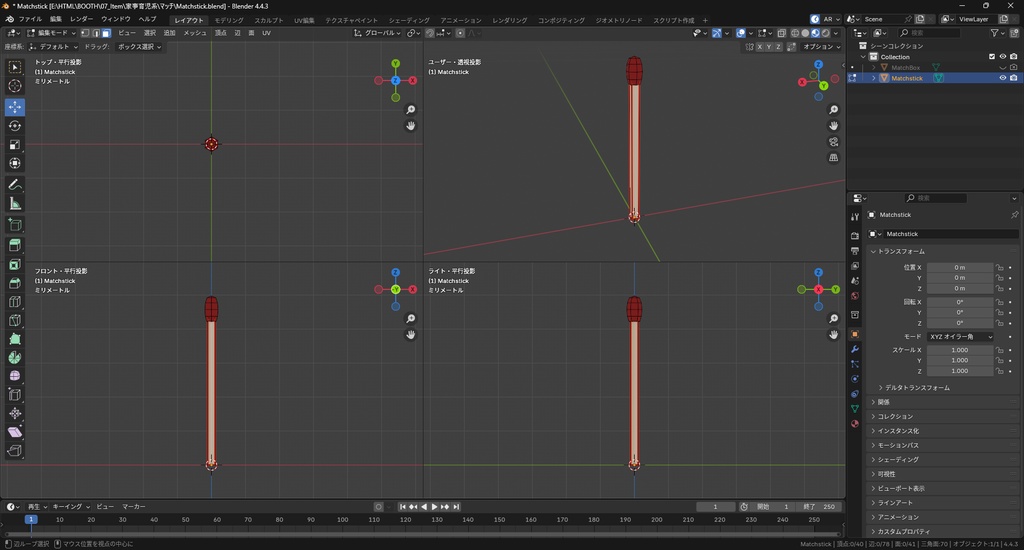Open the XYZ Euler rotation mode dropdown

pos(960,336)
